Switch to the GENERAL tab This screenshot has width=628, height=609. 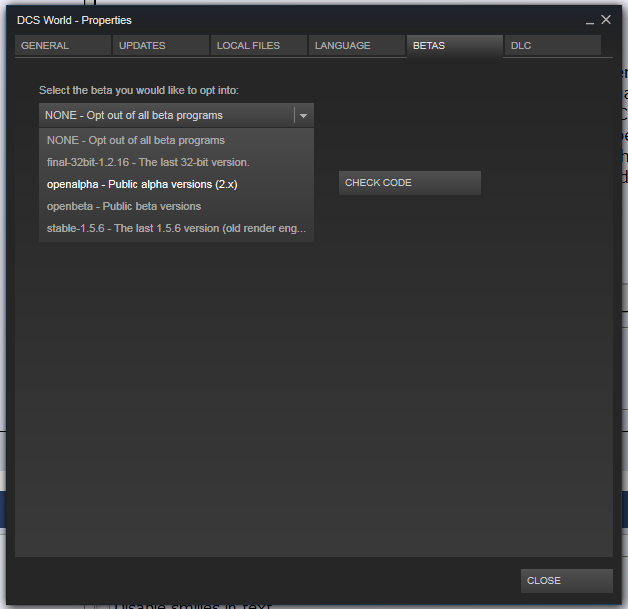[x=63, y=46]
